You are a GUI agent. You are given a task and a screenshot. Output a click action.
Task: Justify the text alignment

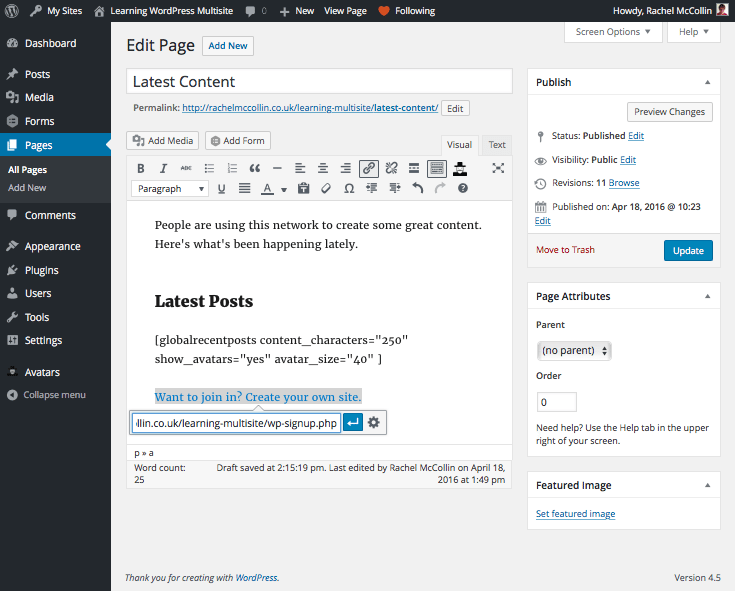[x=244, y=188]
